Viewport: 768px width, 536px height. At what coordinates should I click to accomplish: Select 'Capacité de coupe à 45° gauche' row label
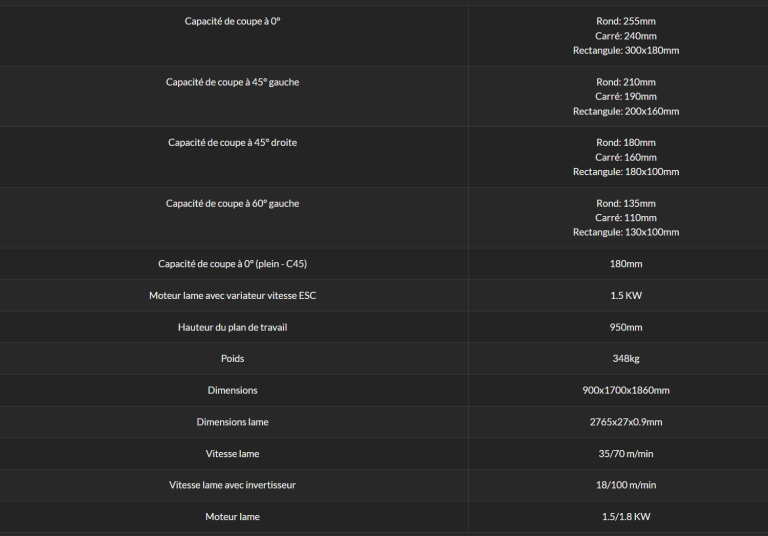232,82
